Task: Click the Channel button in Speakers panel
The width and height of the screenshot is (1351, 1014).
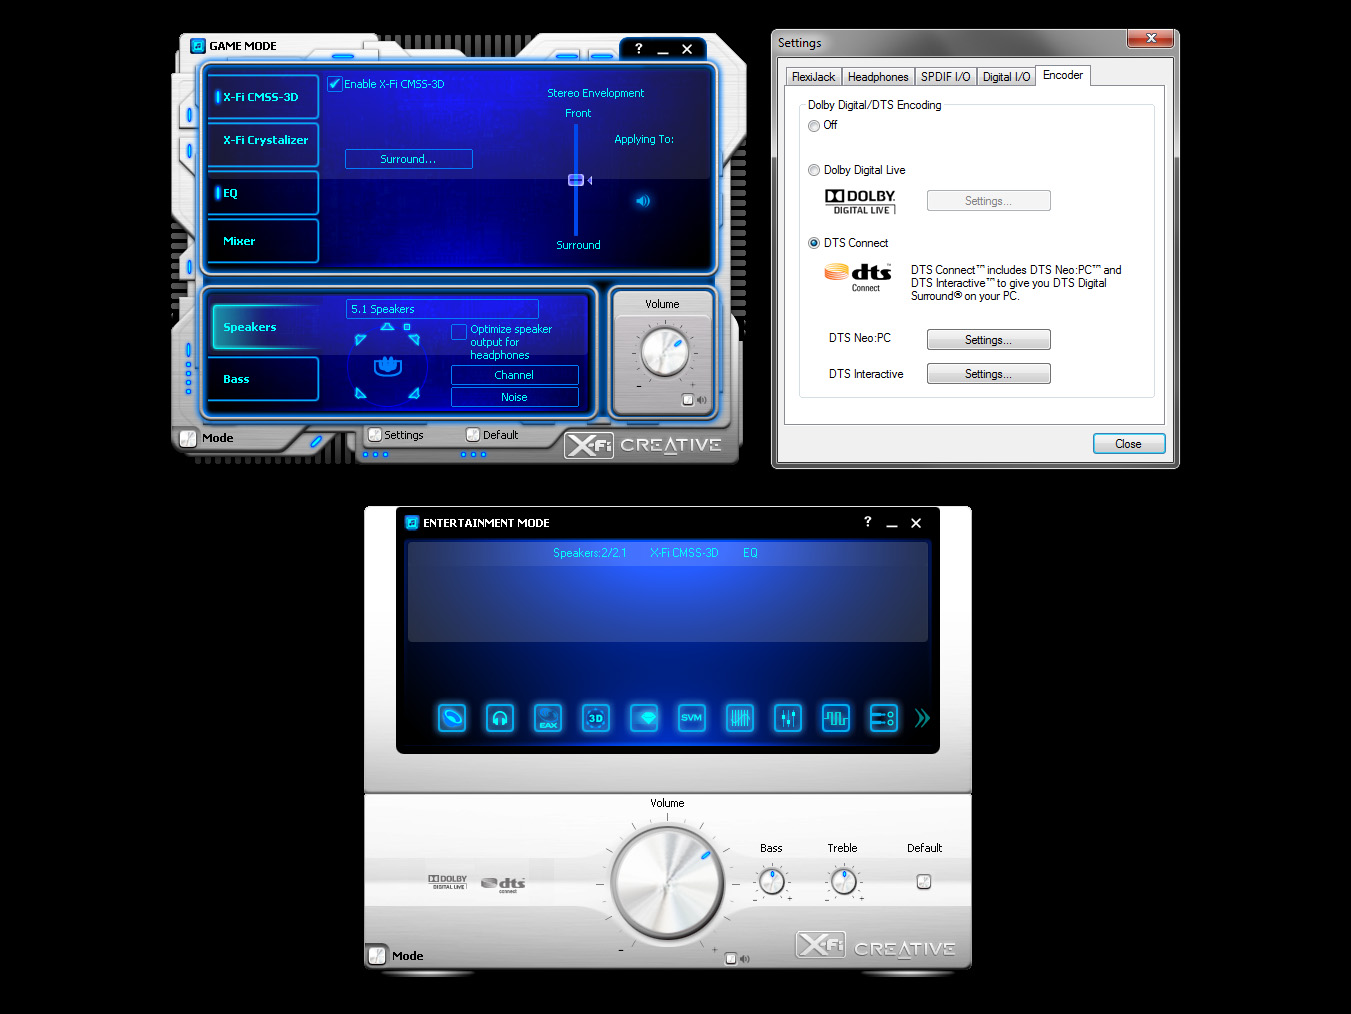Action: (x=515, y=375)
